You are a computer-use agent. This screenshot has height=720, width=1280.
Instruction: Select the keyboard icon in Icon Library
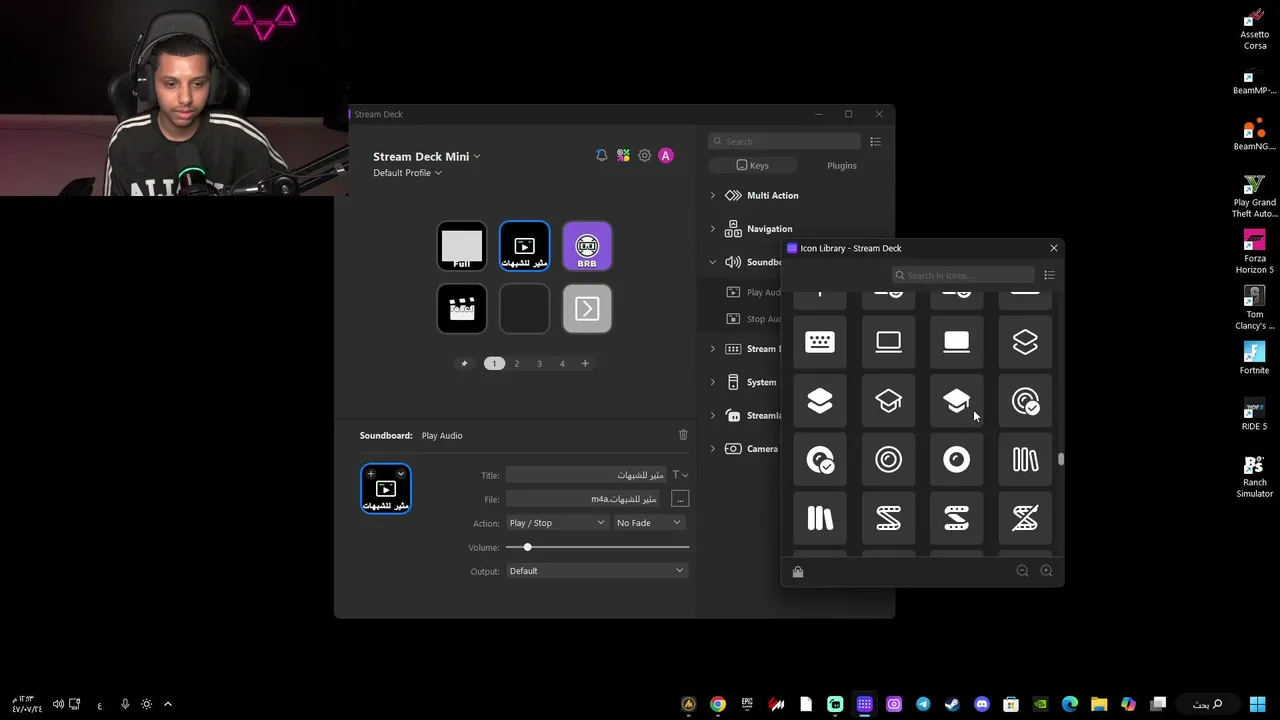[820, 342]
